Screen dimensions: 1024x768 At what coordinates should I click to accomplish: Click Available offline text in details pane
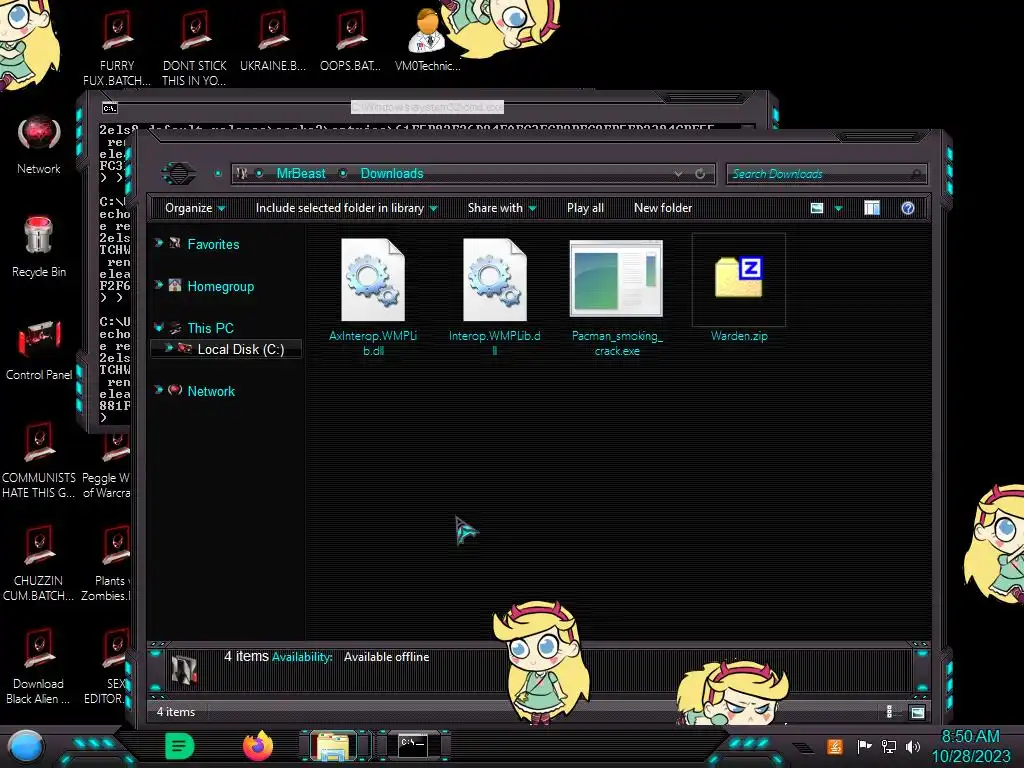pos(387,657)
